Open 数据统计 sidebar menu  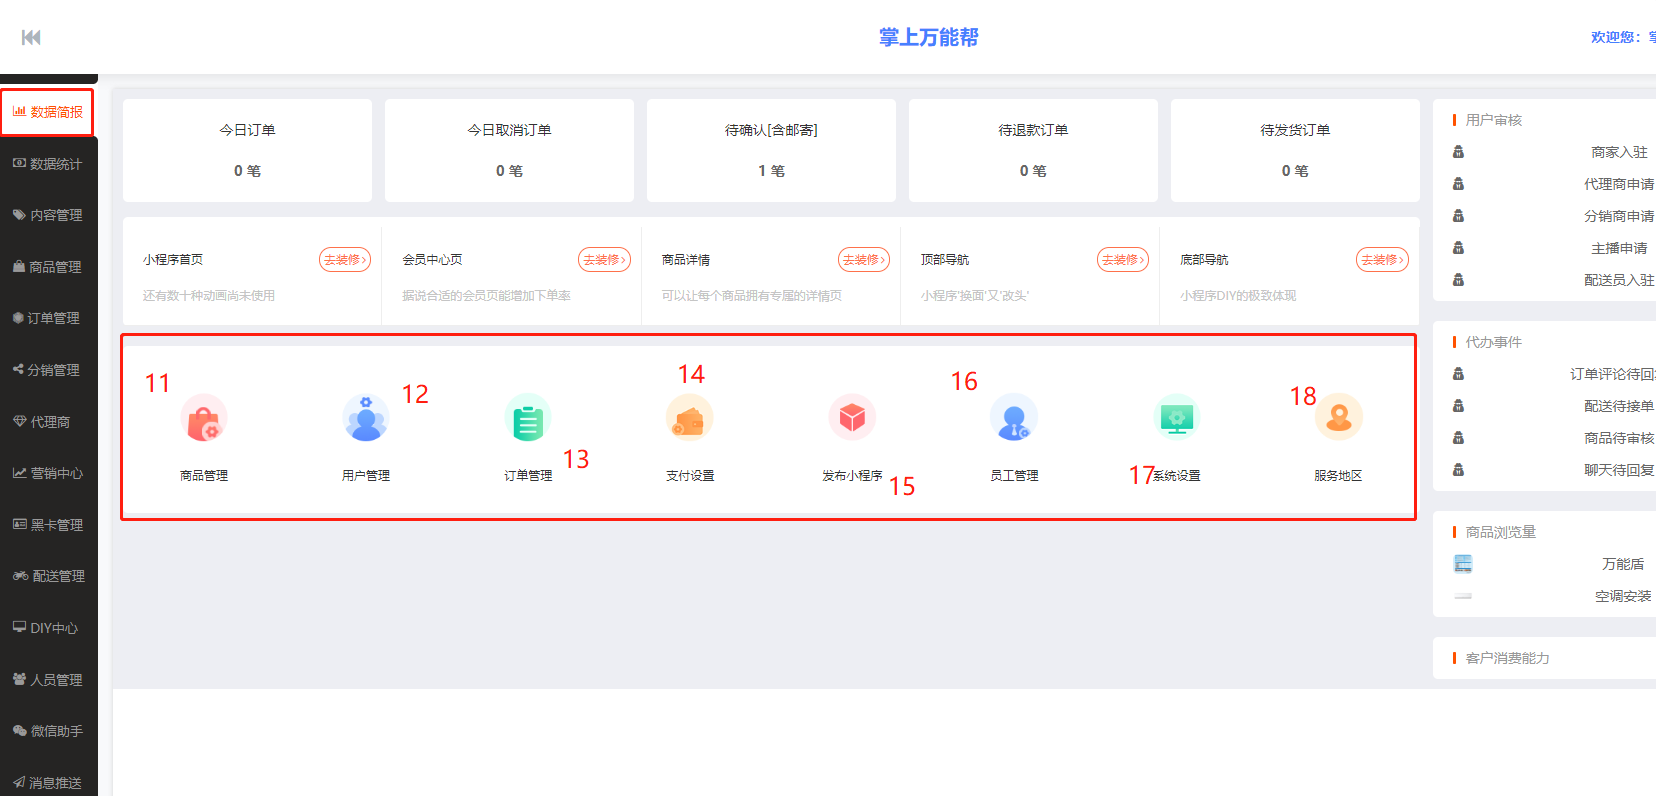click(x=48, y=164)
